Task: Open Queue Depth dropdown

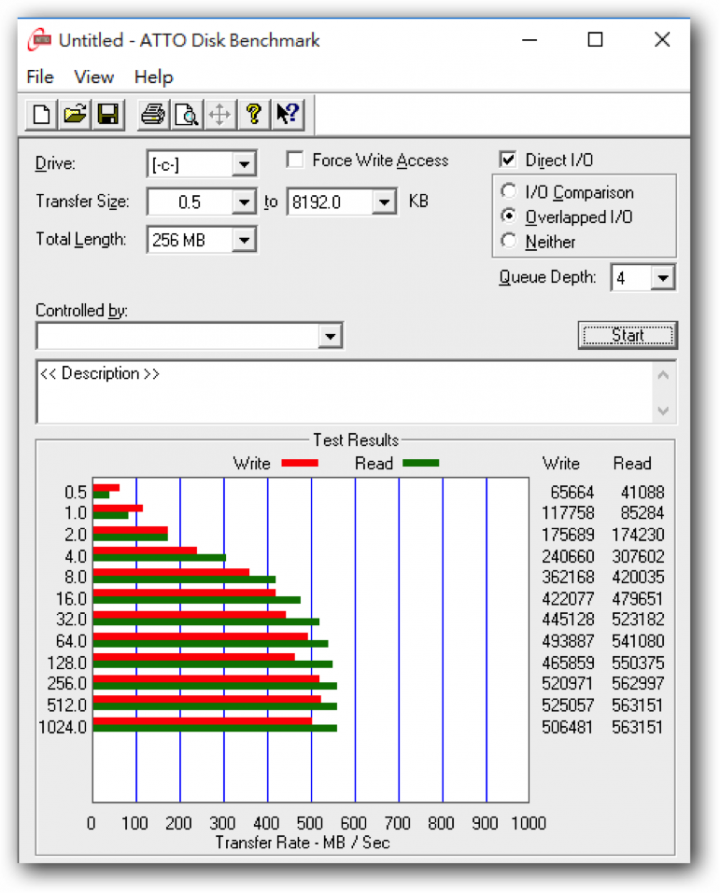Action: pyautogui.click(x=662, y=278)
